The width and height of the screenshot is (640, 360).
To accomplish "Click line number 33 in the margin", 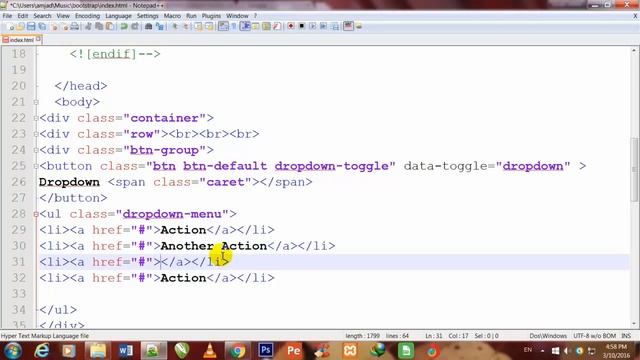I will (18, 293).
